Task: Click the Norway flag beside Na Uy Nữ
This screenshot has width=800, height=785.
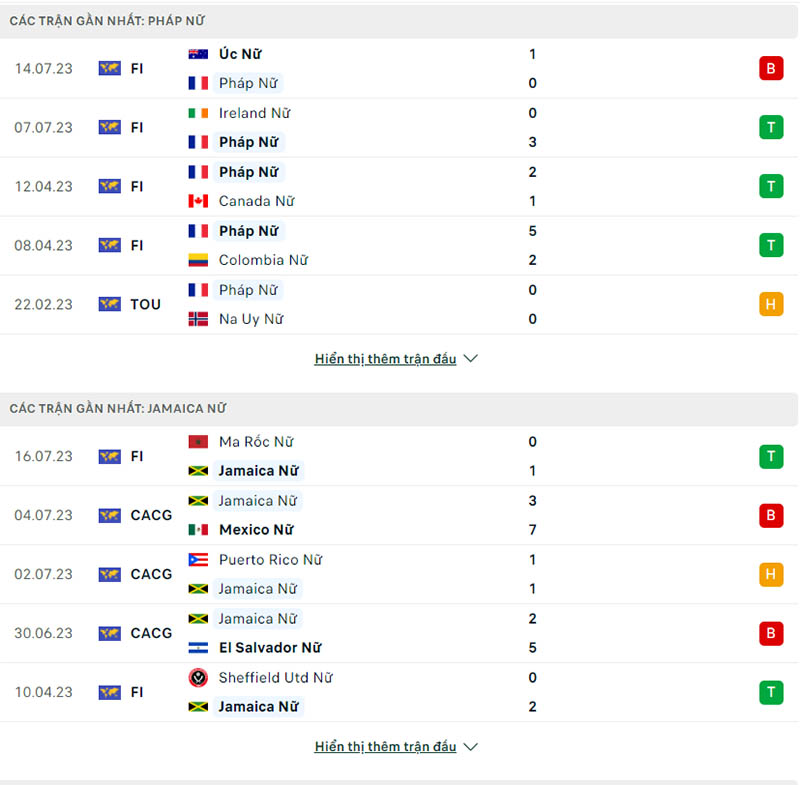Action: (x=198, y=319)
